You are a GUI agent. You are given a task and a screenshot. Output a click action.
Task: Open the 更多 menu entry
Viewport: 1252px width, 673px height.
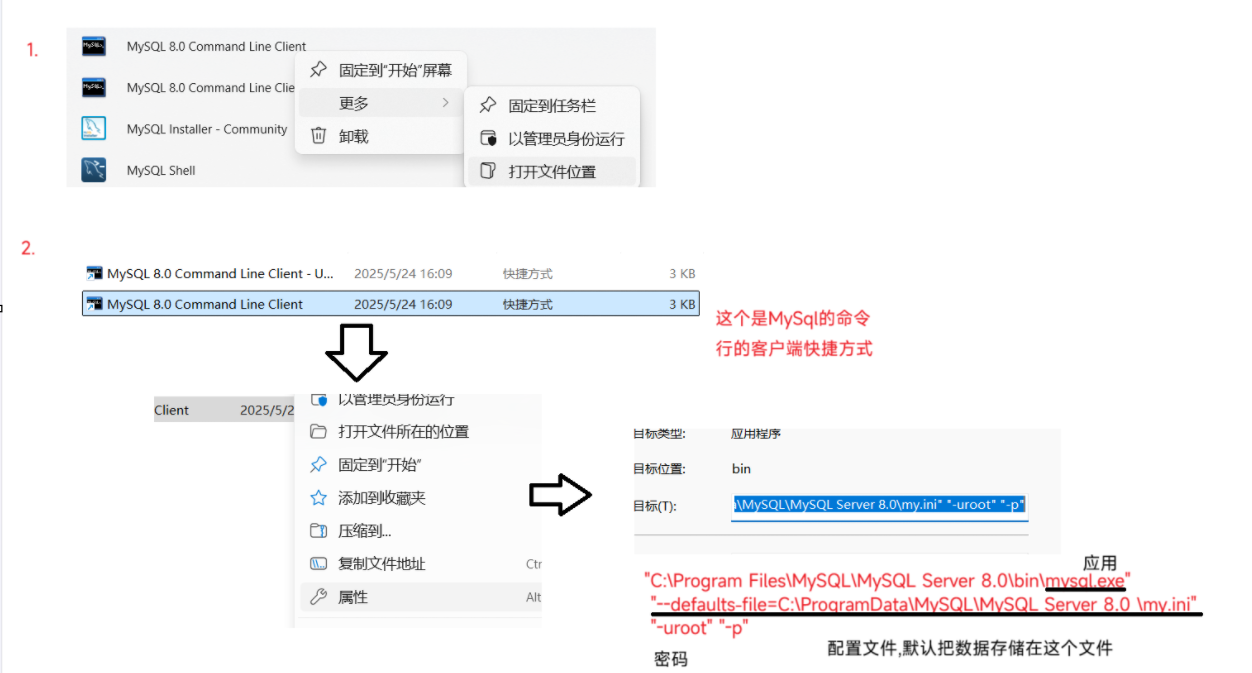click(x=380, y=103)
